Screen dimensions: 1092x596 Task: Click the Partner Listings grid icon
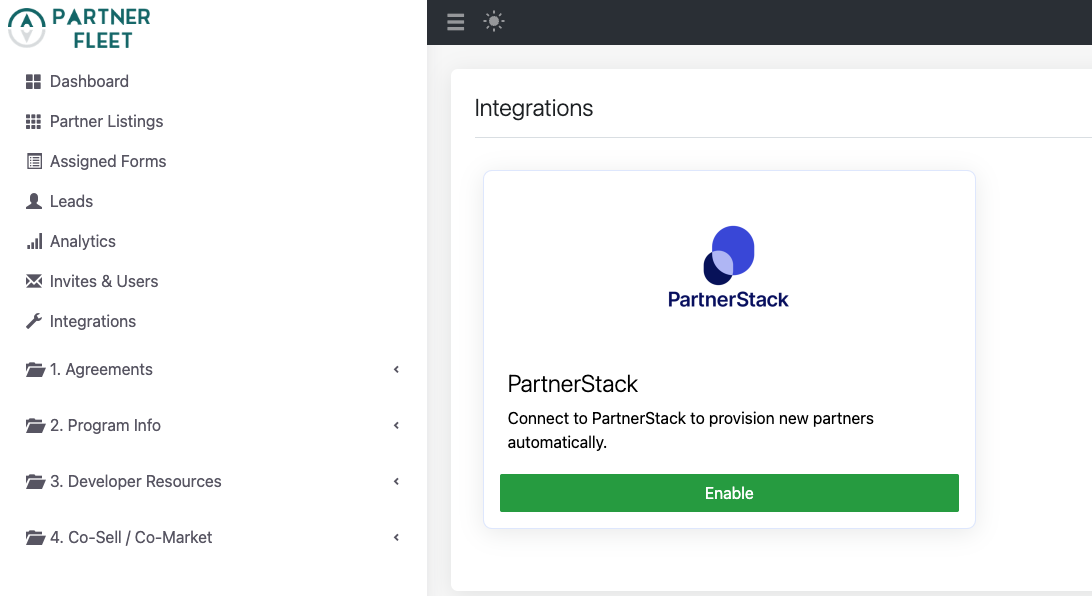click(33, 122)
